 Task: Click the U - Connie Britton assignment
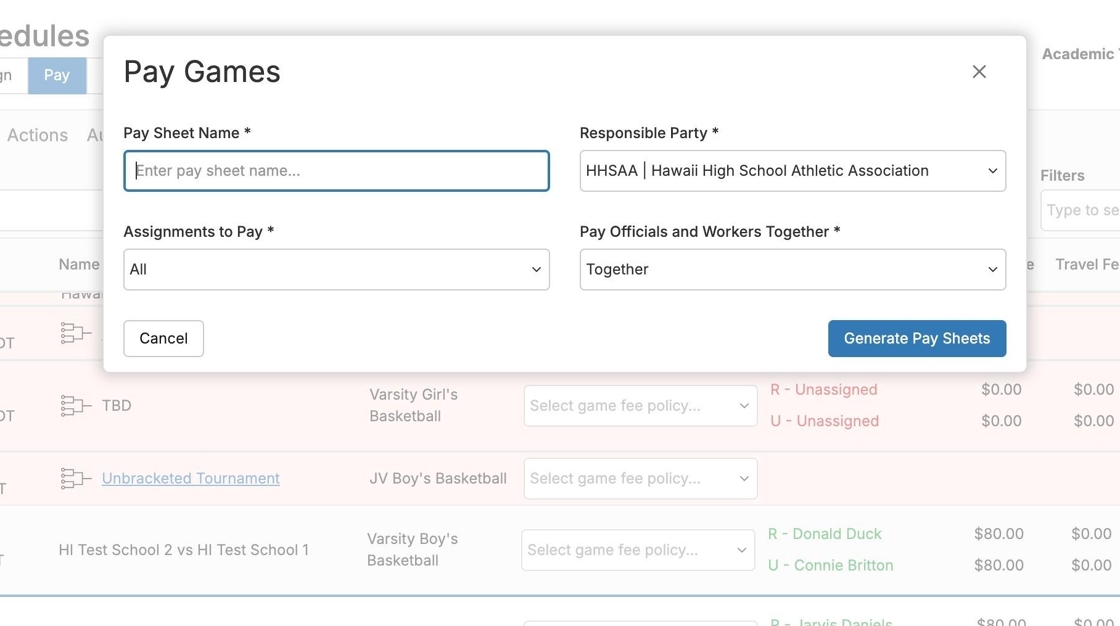[x=830, y=566]
